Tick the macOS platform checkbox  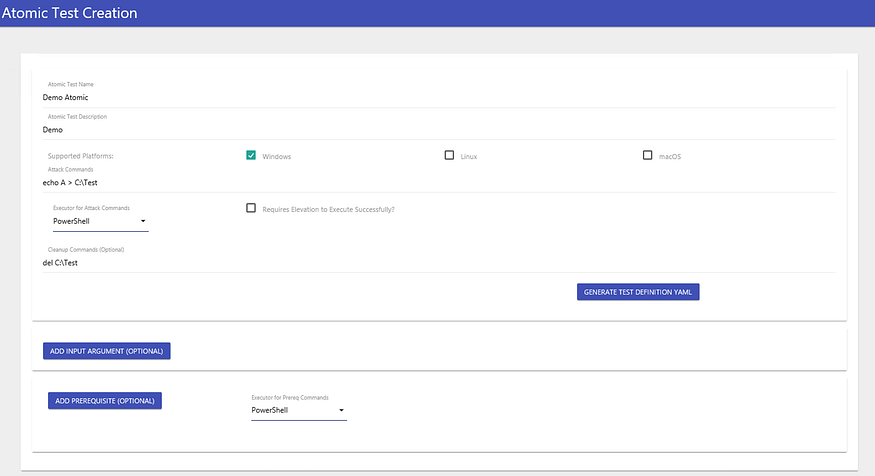tap(647, 155)
